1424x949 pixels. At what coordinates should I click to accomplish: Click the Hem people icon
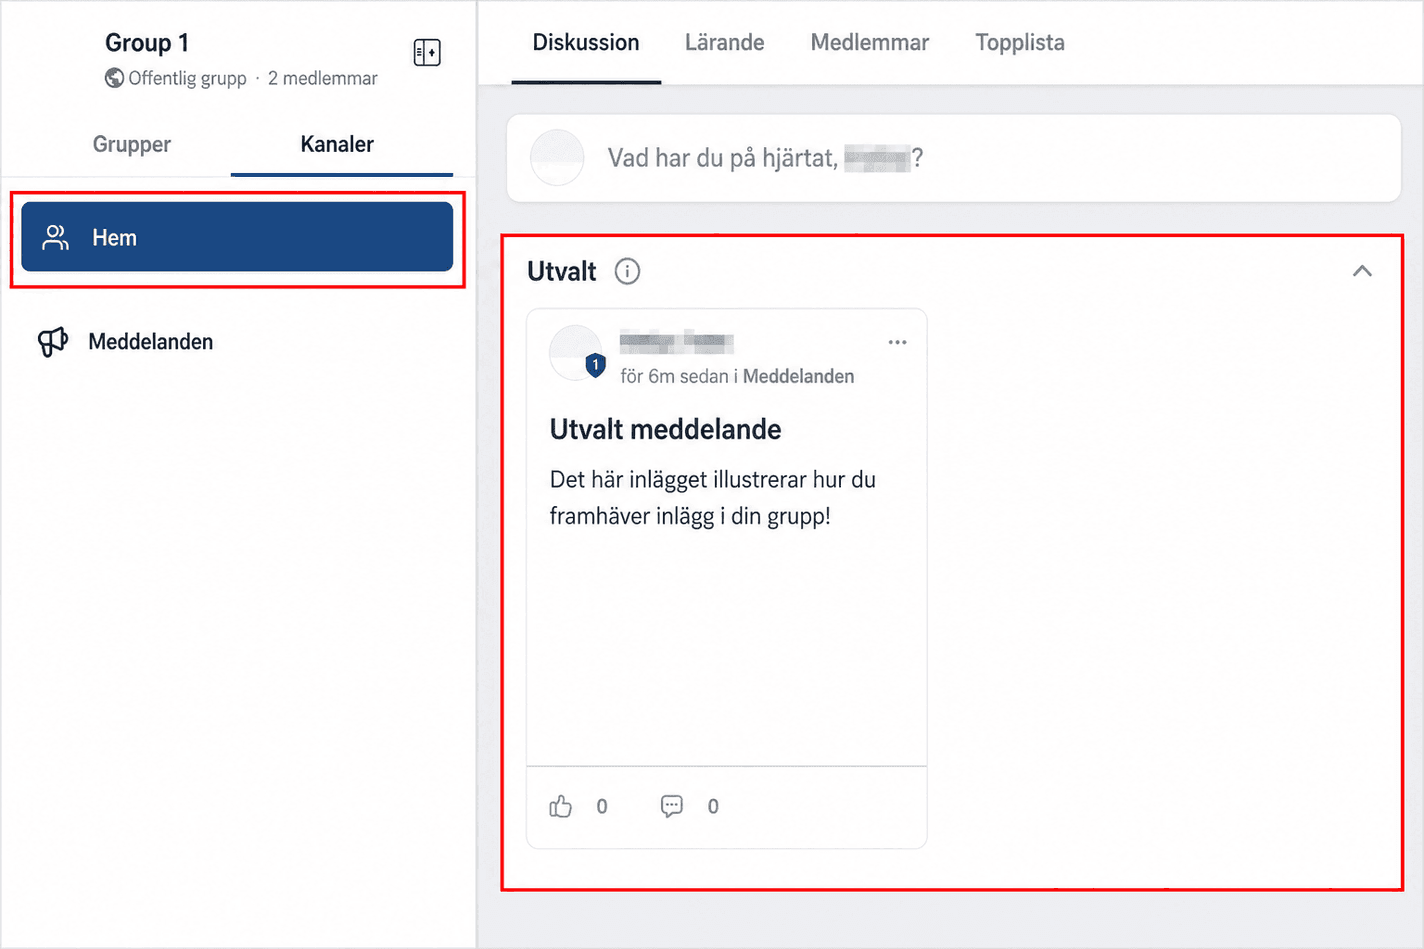click(56, 237)
